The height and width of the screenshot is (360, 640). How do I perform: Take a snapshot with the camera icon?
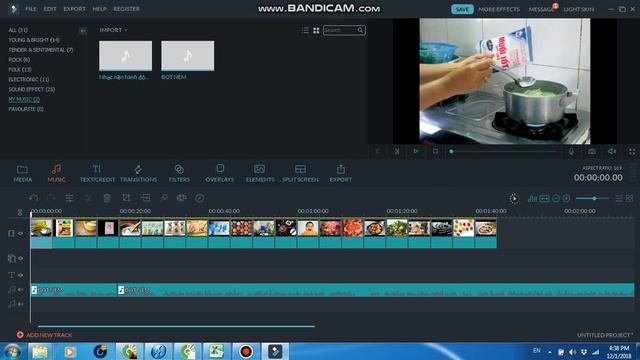click(x=591, y=151)
